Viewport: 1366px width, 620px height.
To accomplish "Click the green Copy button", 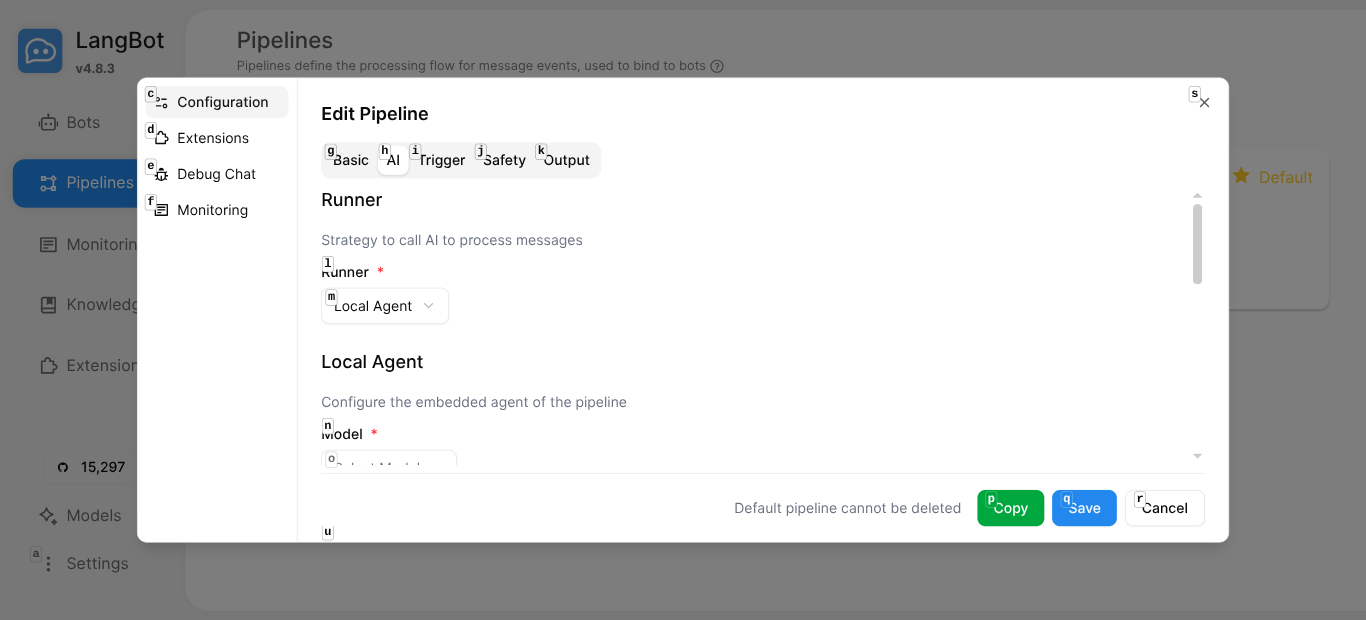I will [x=1010, y=508].
